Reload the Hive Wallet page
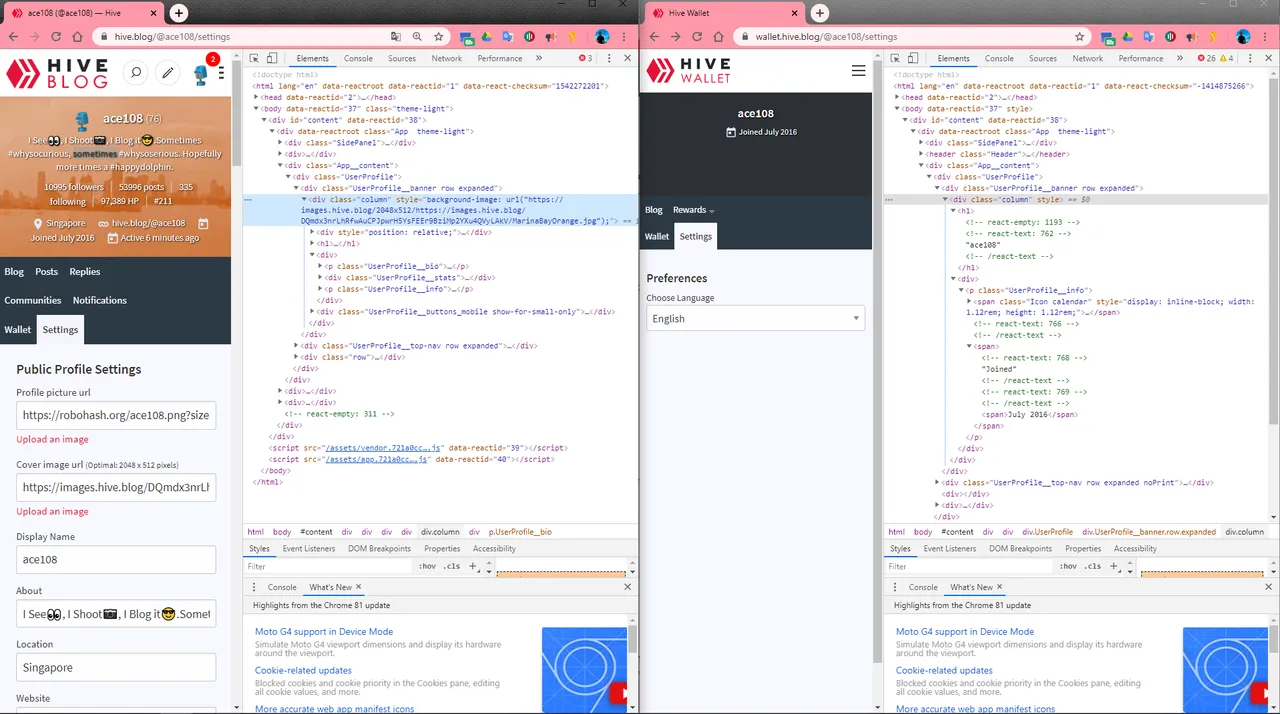The image size is (1280, 714). [x=696, y=36]
